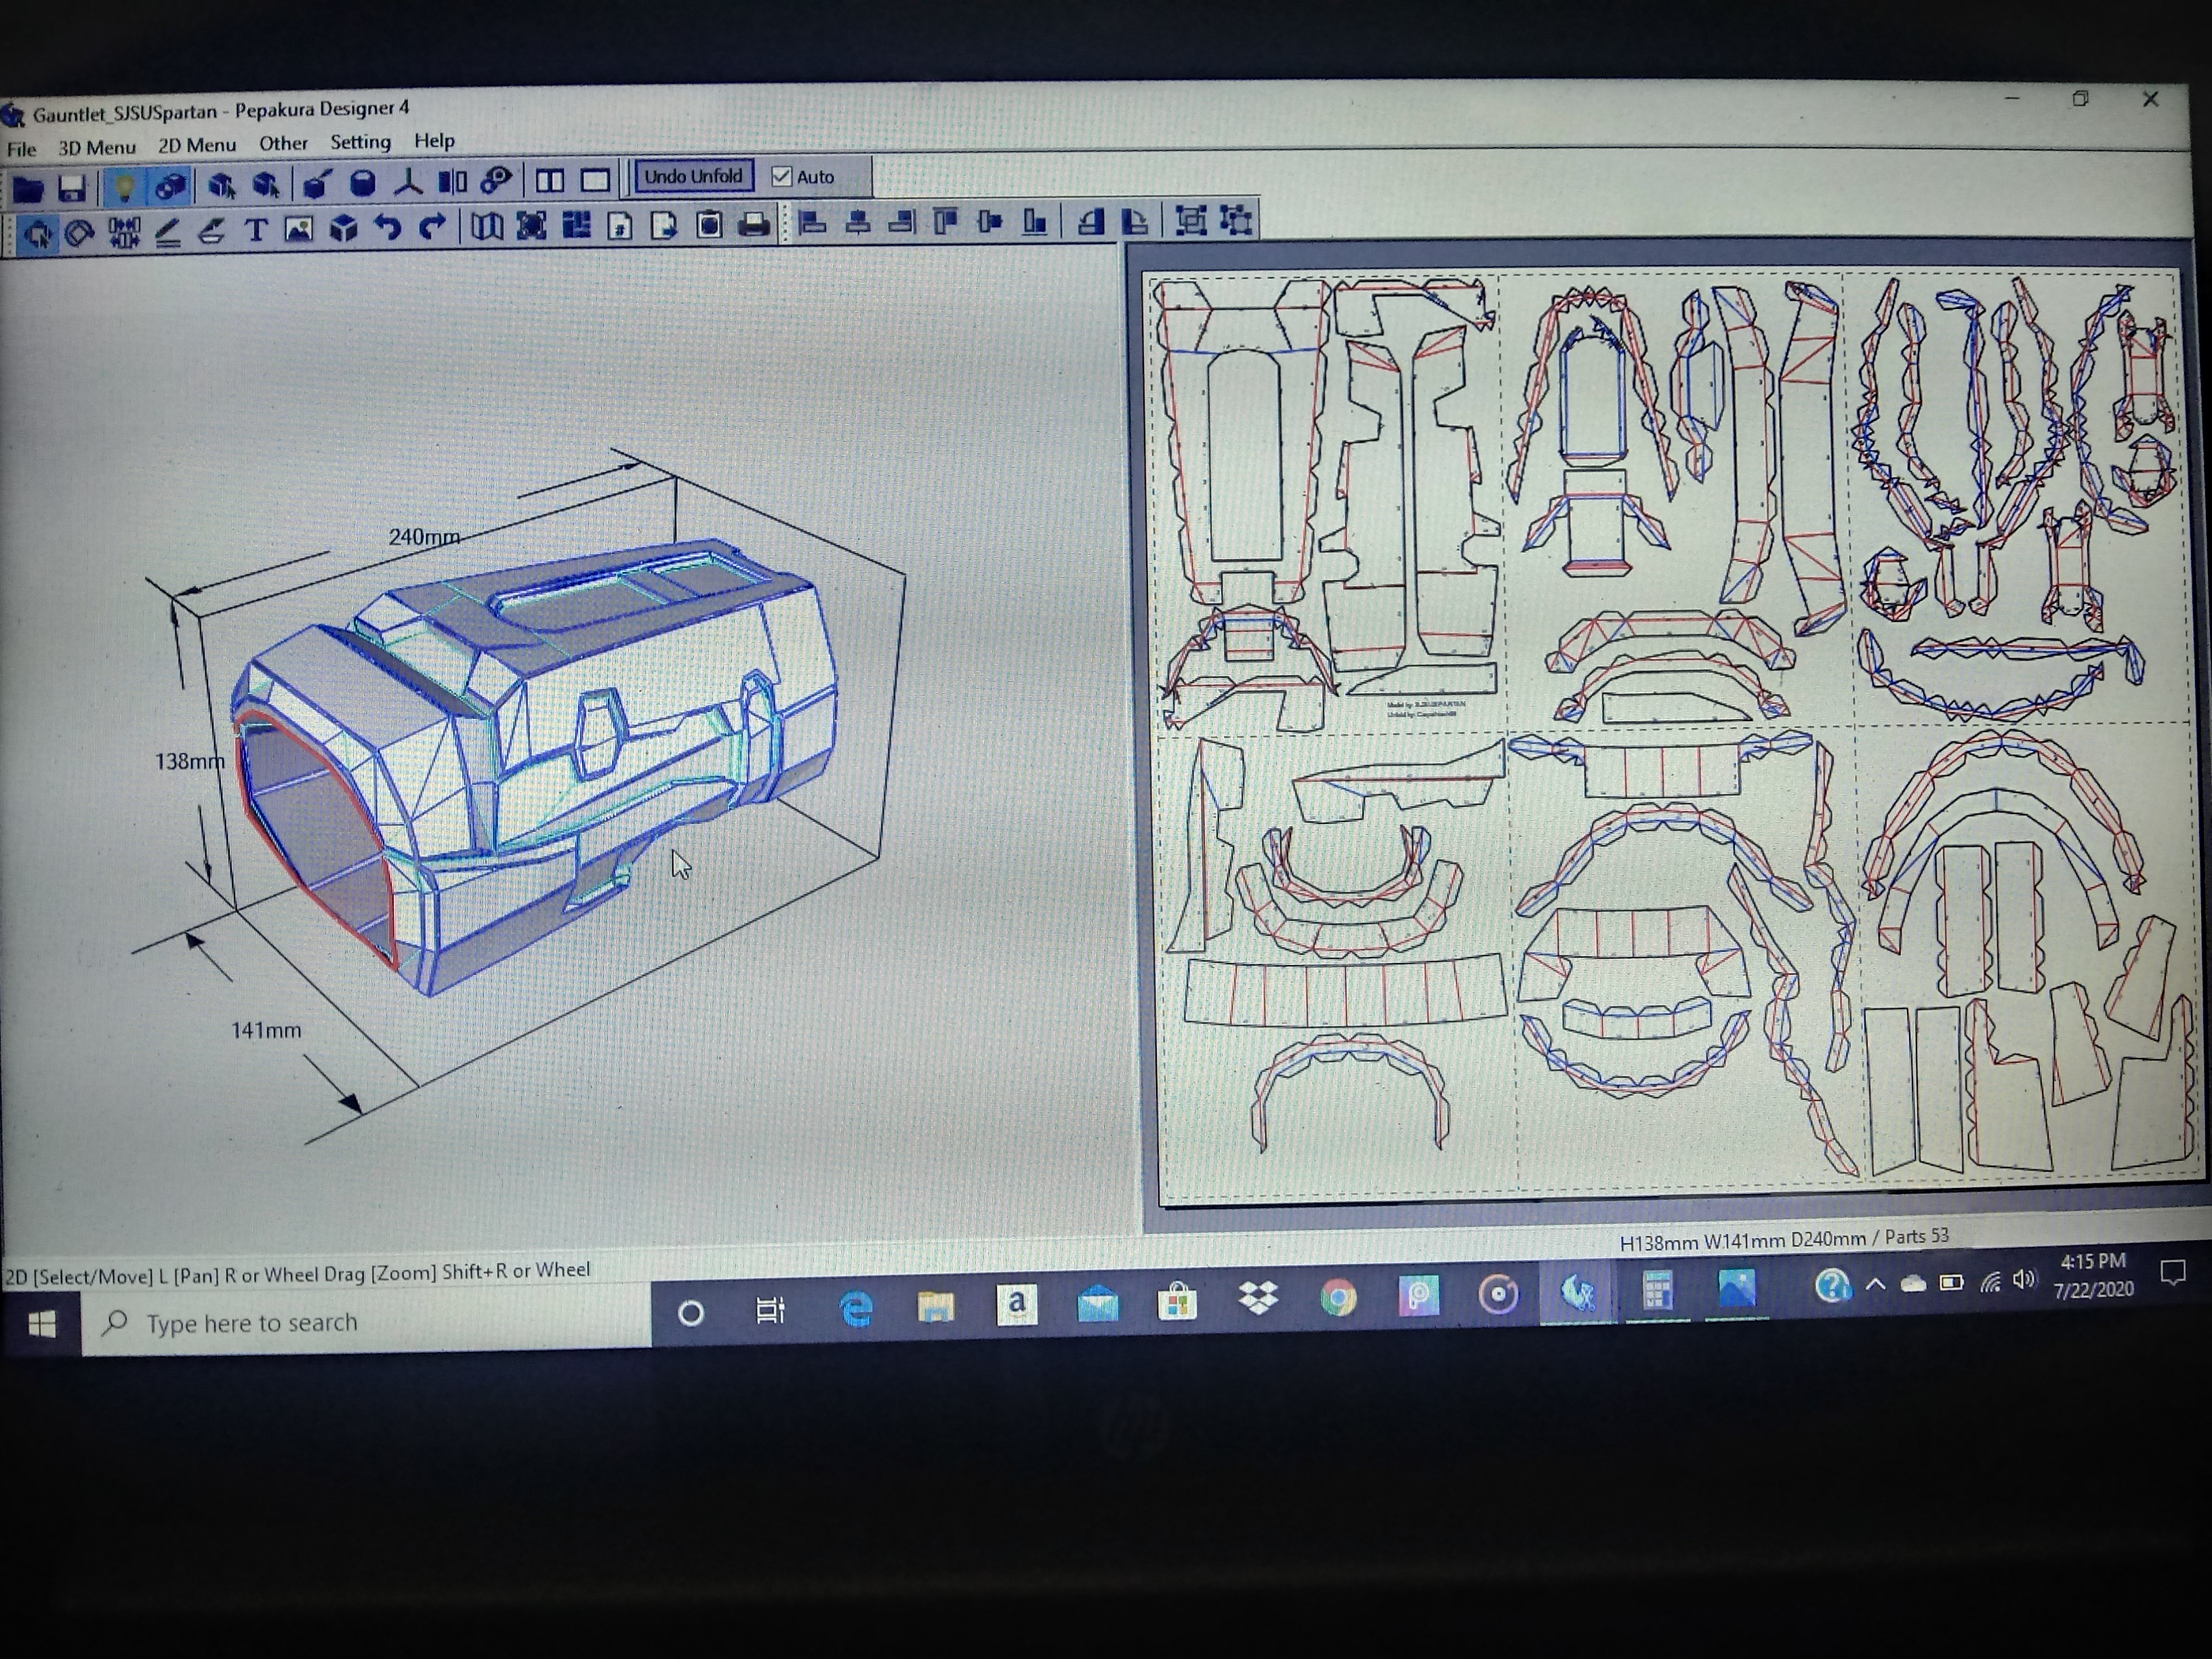Click the align left icon
Viewport: 2212px width, 1659px height.
click(812, 222)
